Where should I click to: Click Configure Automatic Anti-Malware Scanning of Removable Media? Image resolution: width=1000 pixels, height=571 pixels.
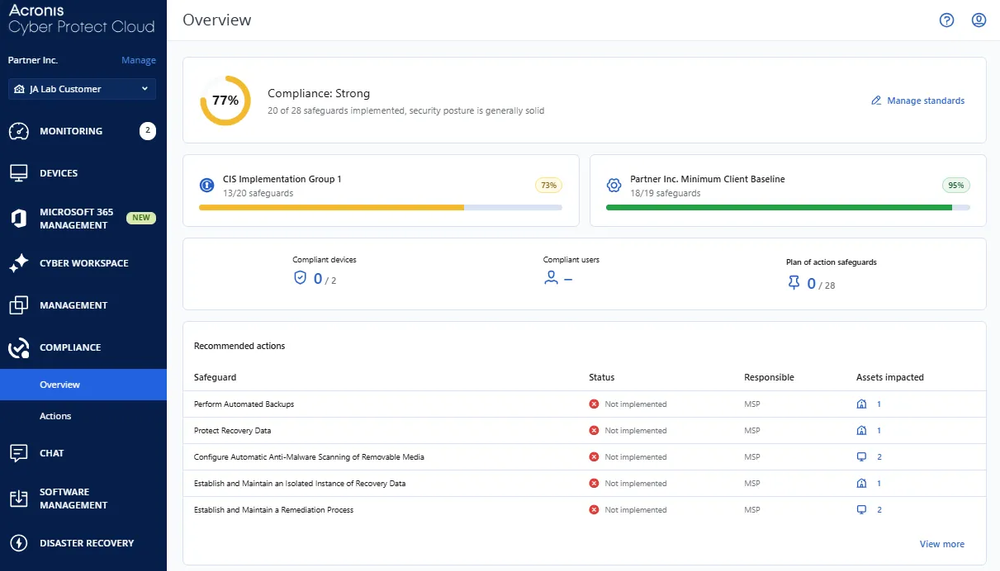coord(309,457)
